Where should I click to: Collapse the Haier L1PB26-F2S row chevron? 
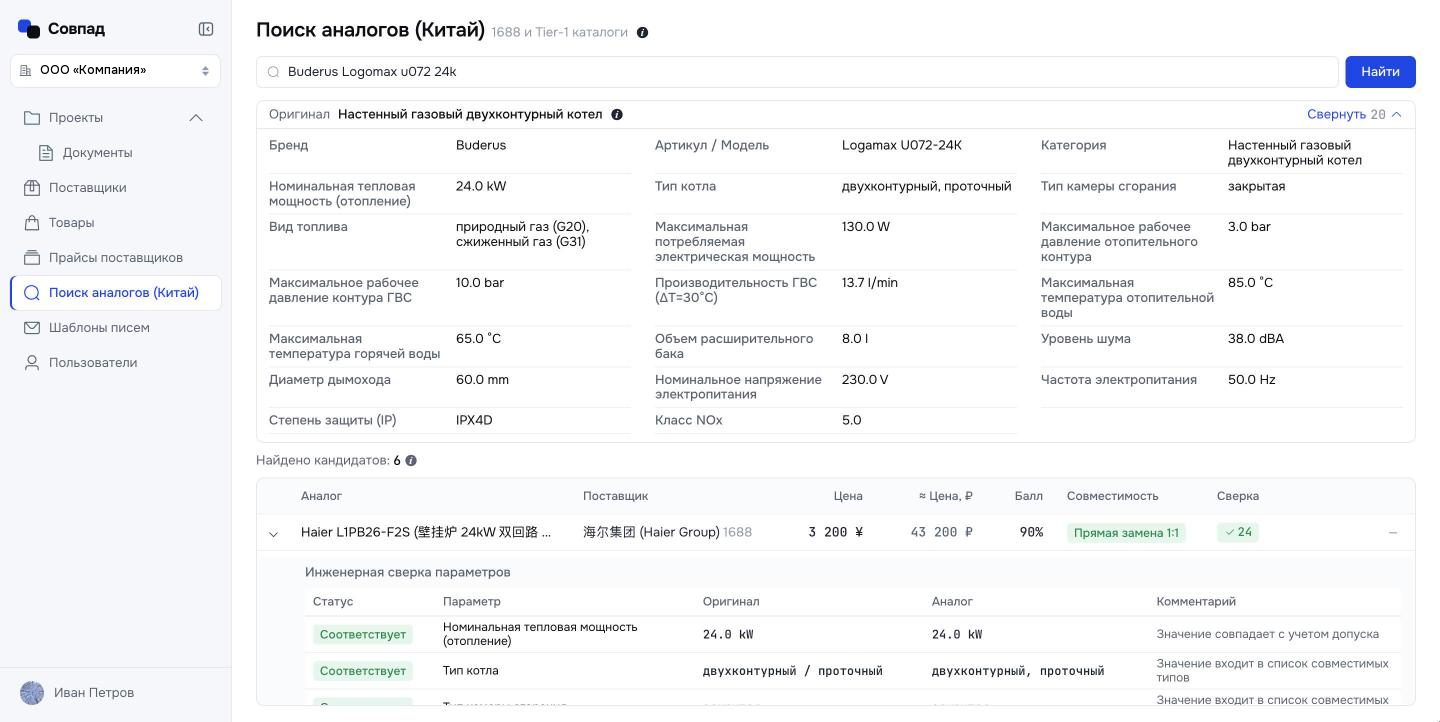coord(273,534)
